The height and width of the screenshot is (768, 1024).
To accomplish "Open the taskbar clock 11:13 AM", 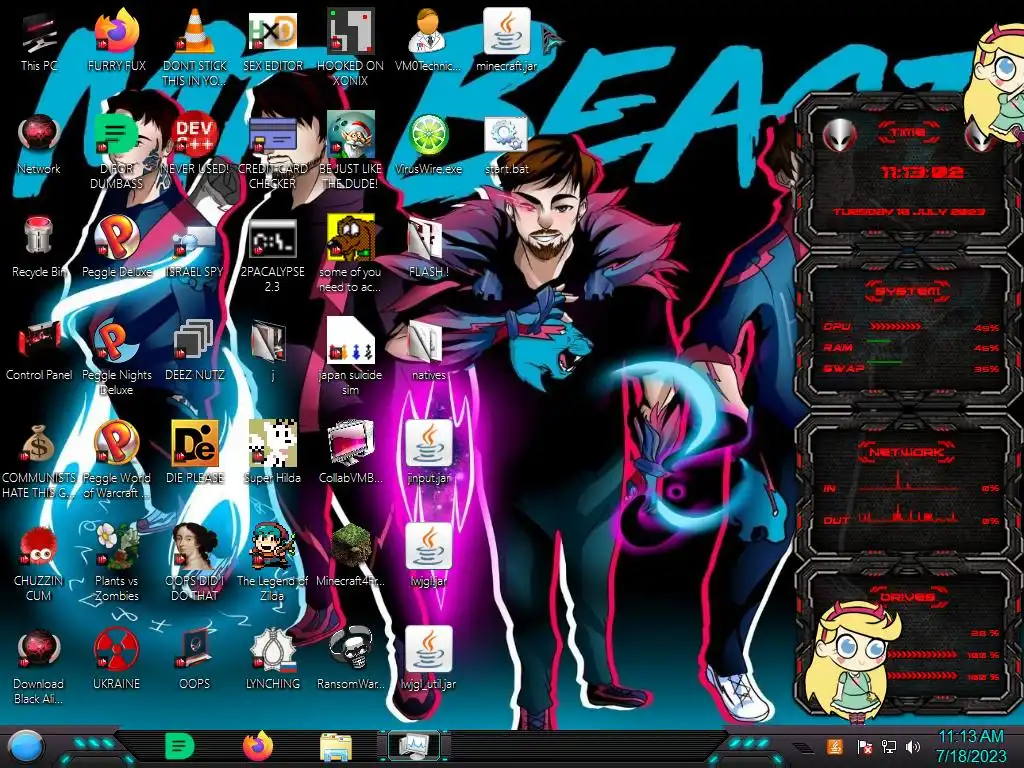I will pyautogui.click(x=970, y=746).
